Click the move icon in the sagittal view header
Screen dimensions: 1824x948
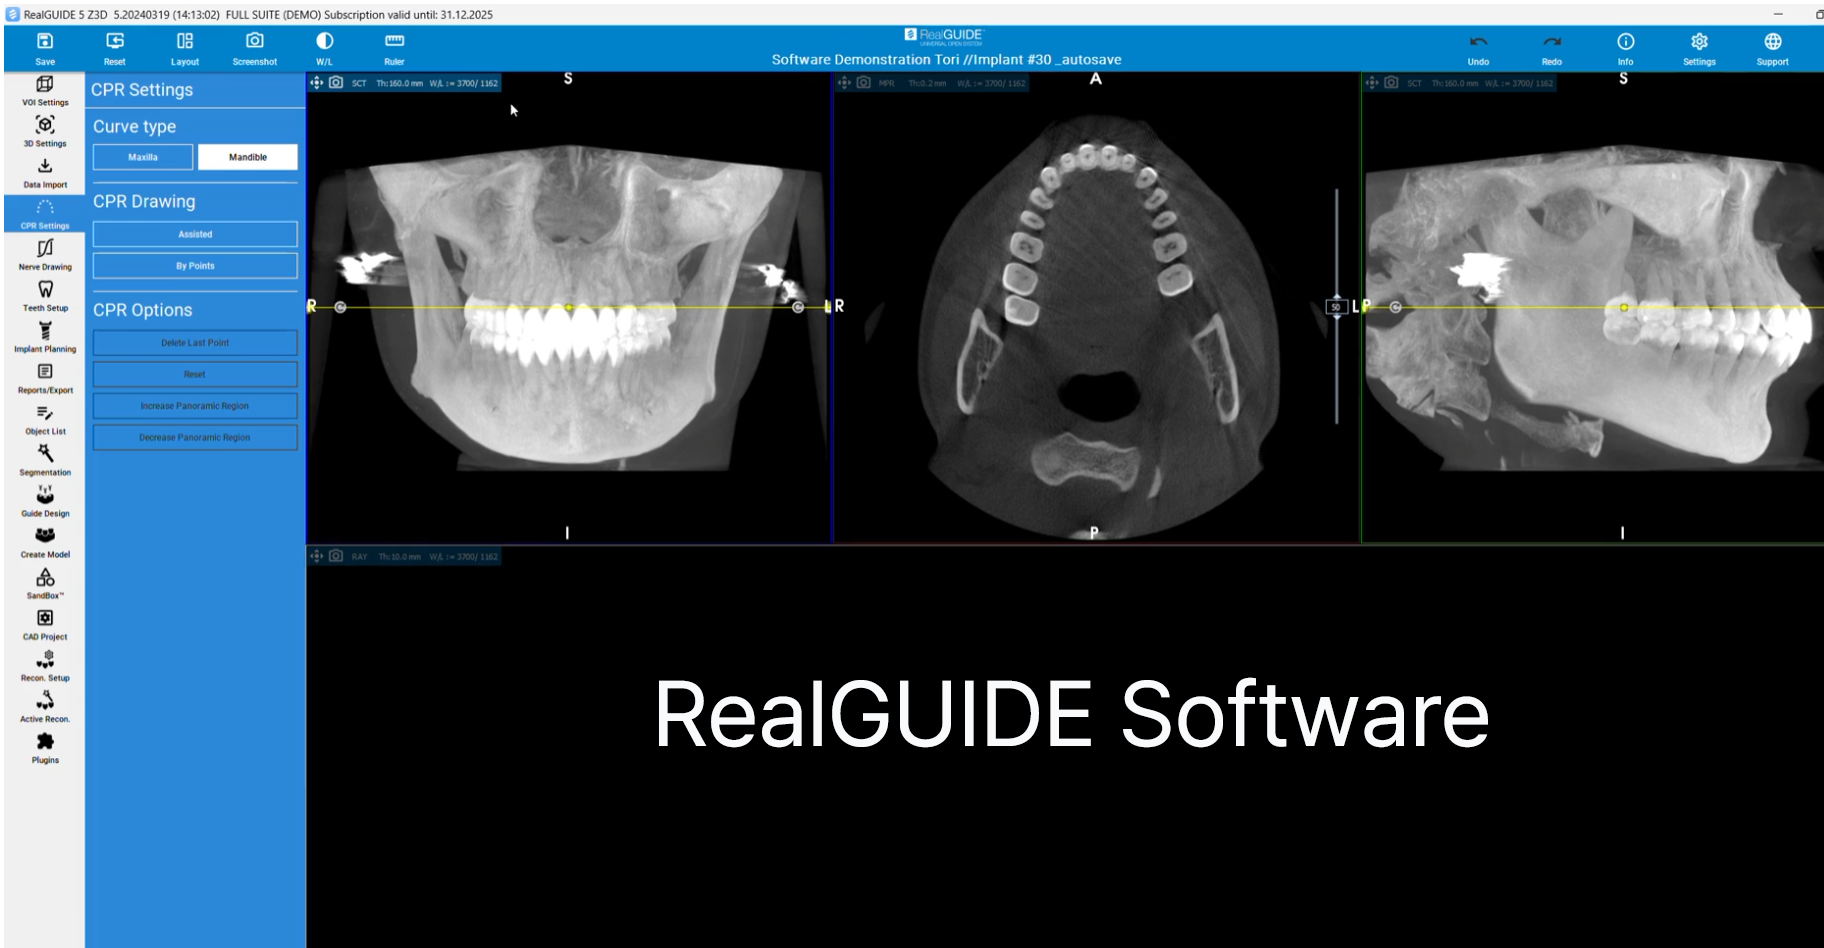point(1372,83)
